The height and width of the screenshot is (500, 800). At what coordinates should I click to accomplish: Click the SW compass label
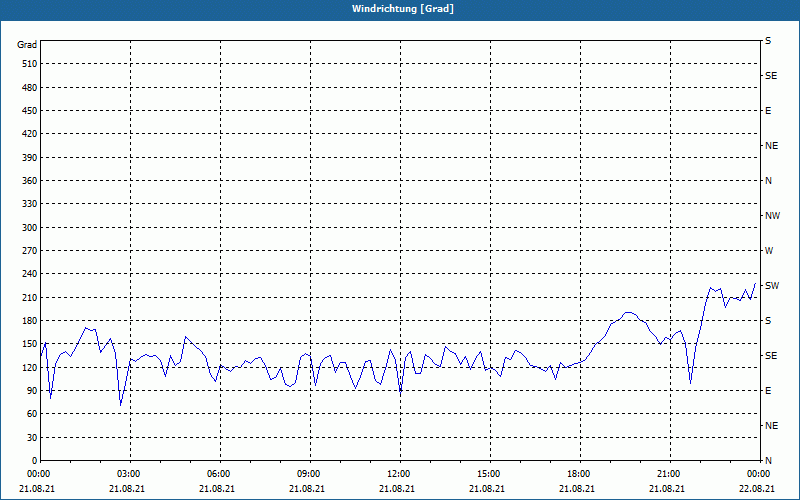click(x=772, y=286)
